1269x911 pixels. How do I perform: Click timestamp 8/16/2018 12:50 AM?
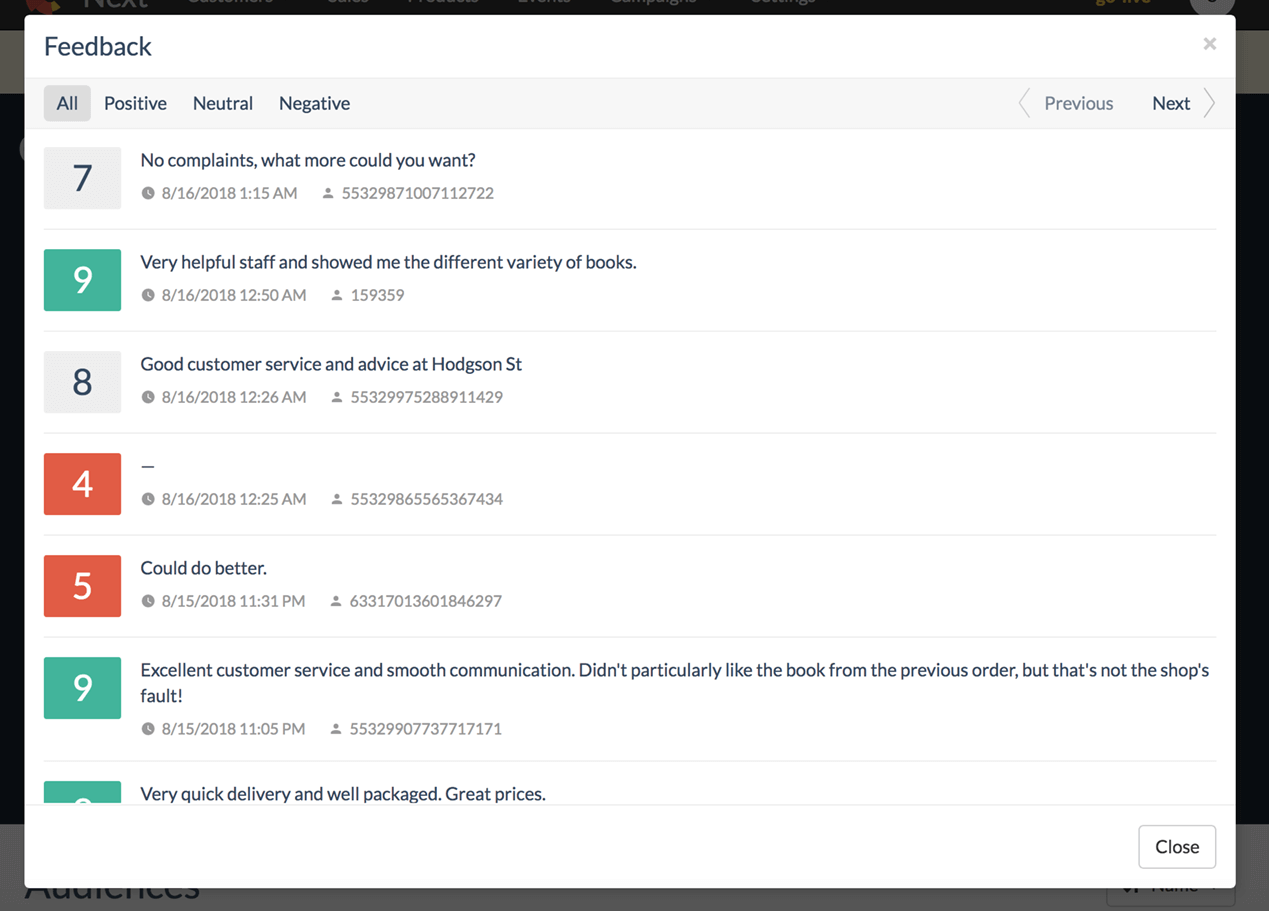click(234, 295)
